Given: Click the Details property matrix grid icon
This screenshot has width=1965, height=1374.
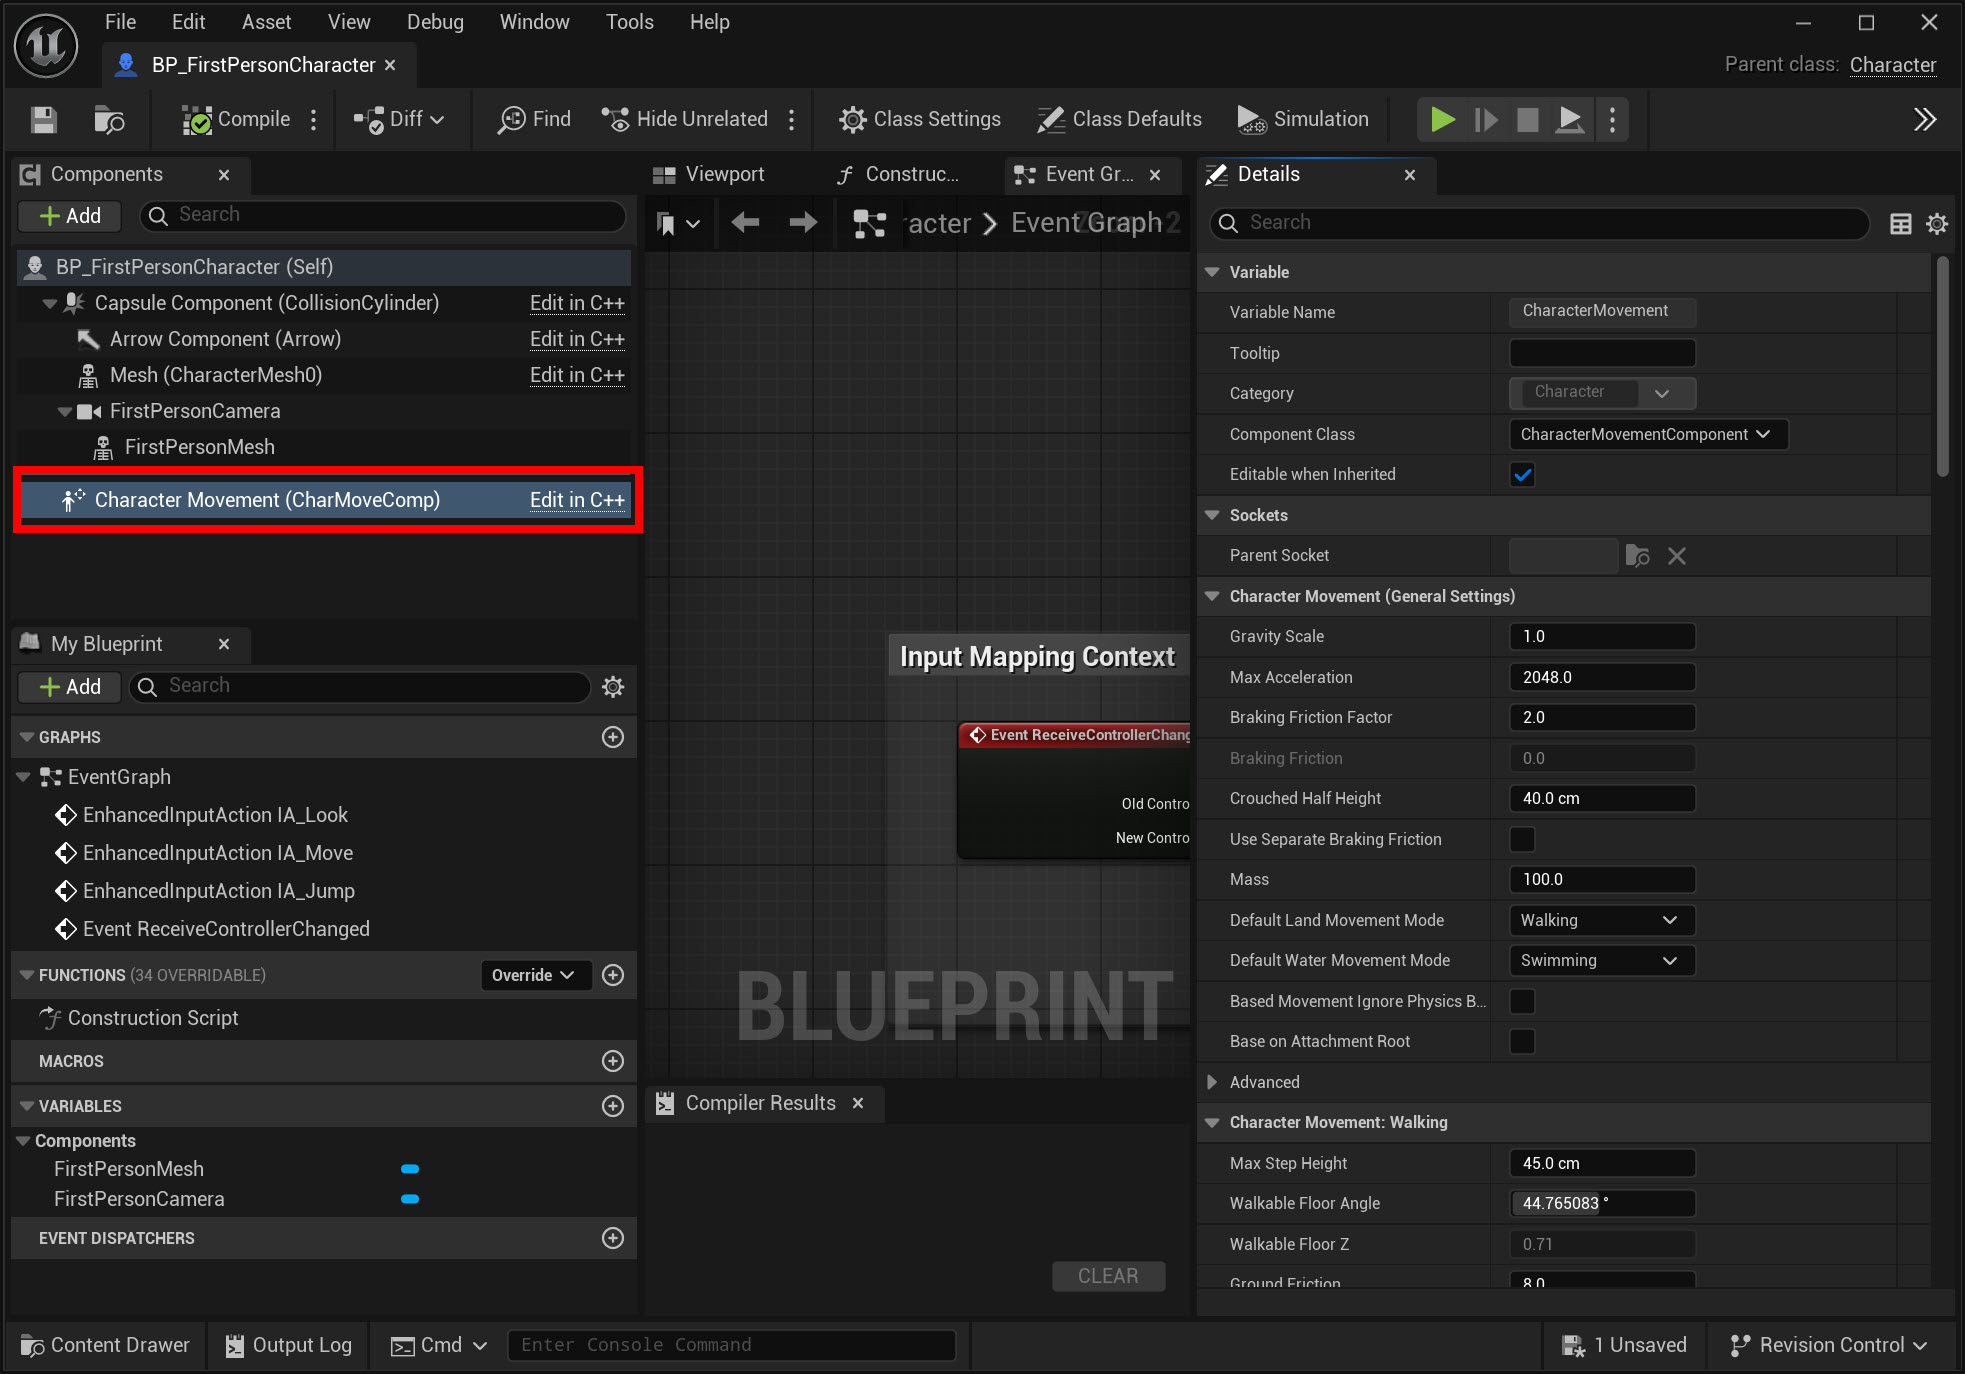Looking at the screenshot, I should coord(1900,224).
